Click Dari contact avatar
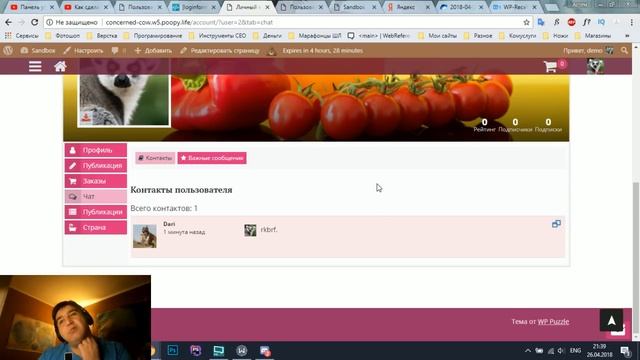Screen dimensions: 640x360 click(x=144, y=236)
